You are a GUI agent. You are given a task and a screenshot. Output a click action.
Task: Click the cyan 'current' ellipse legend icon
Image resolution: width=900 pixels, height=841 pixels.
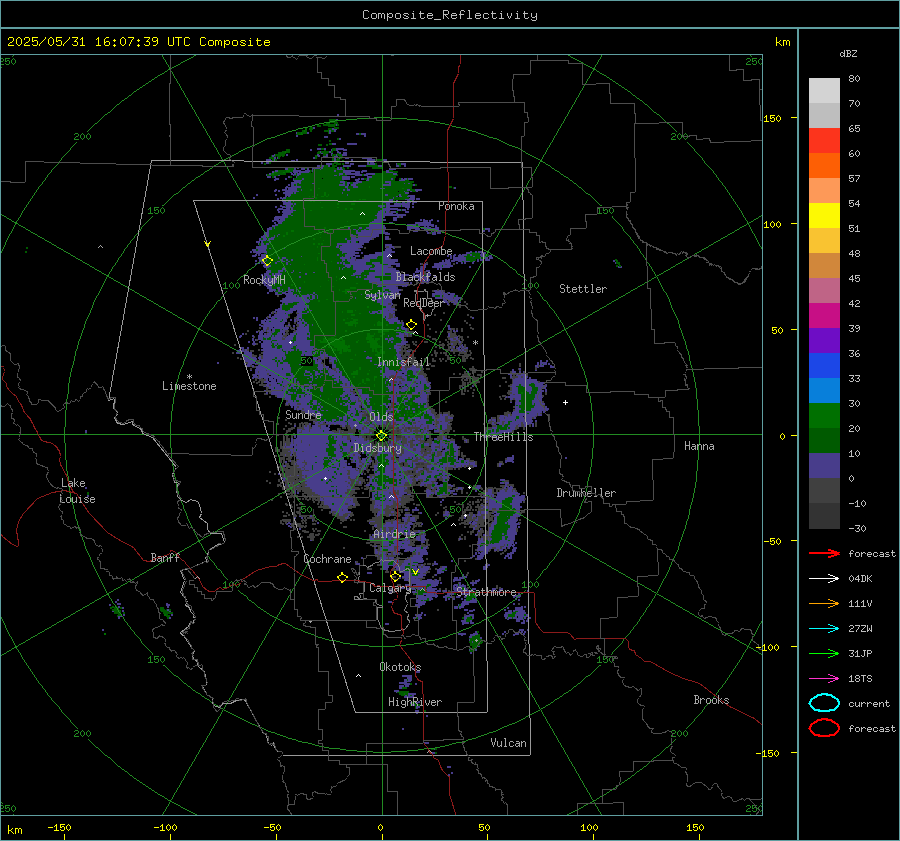[824, 703]
